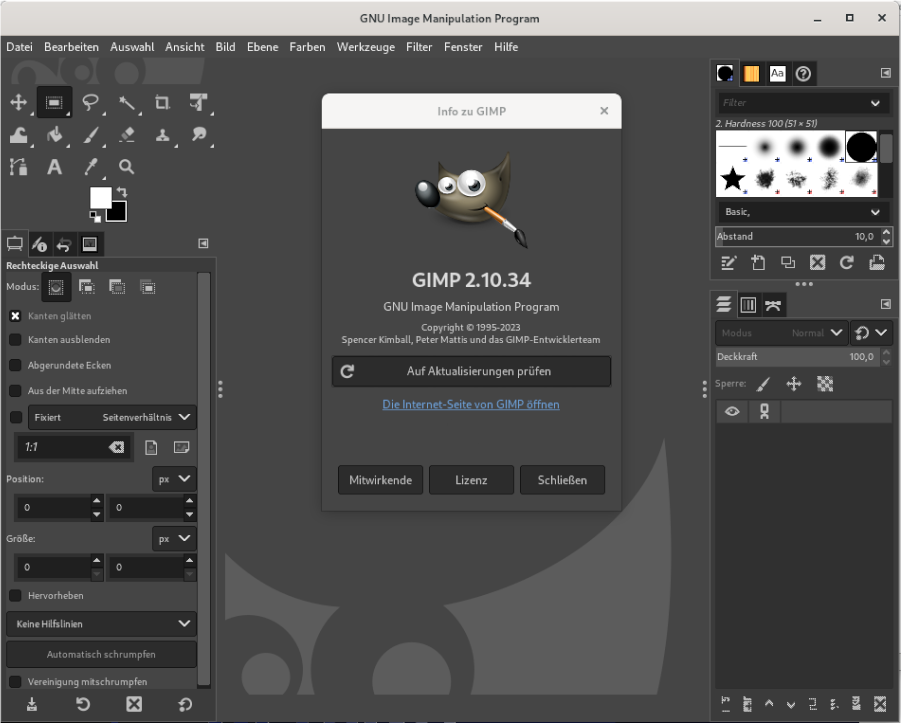Screen dimensions: 901x723
Task: Edit the selected brush icon
Action: [x=728, y=263]
